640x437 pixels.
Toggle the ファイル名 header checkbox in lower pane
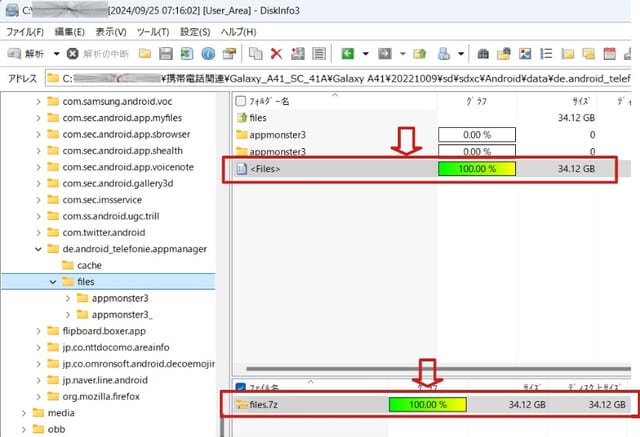pyautogui.click(x=240, y=386)
